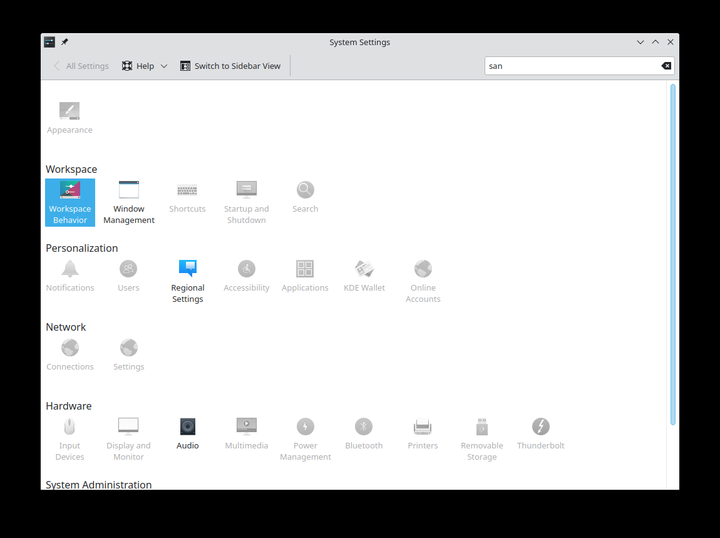Image resolution: width=720 pixels, height=538 pixels.
Task: Open Display and Monitor settings
Action: tap(129, 439)
